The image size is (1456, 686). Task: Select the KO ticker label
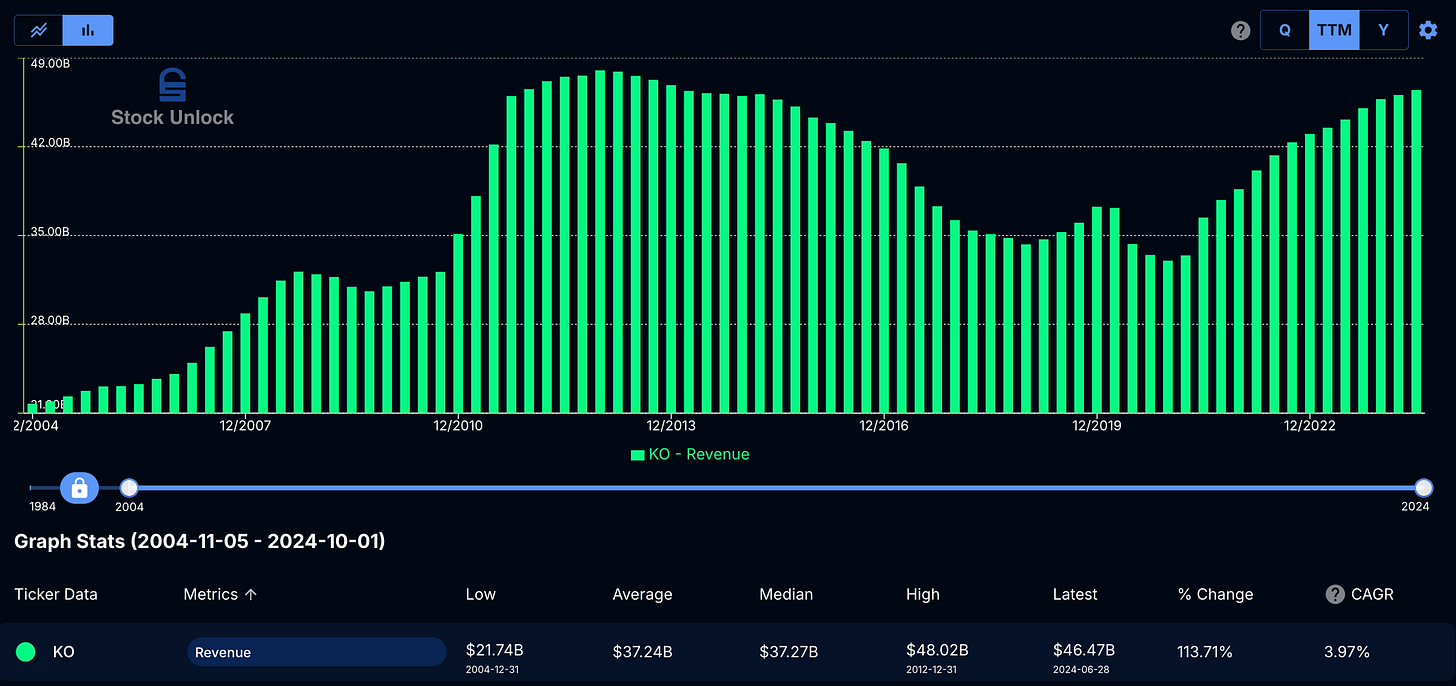[x=64, y=652]
